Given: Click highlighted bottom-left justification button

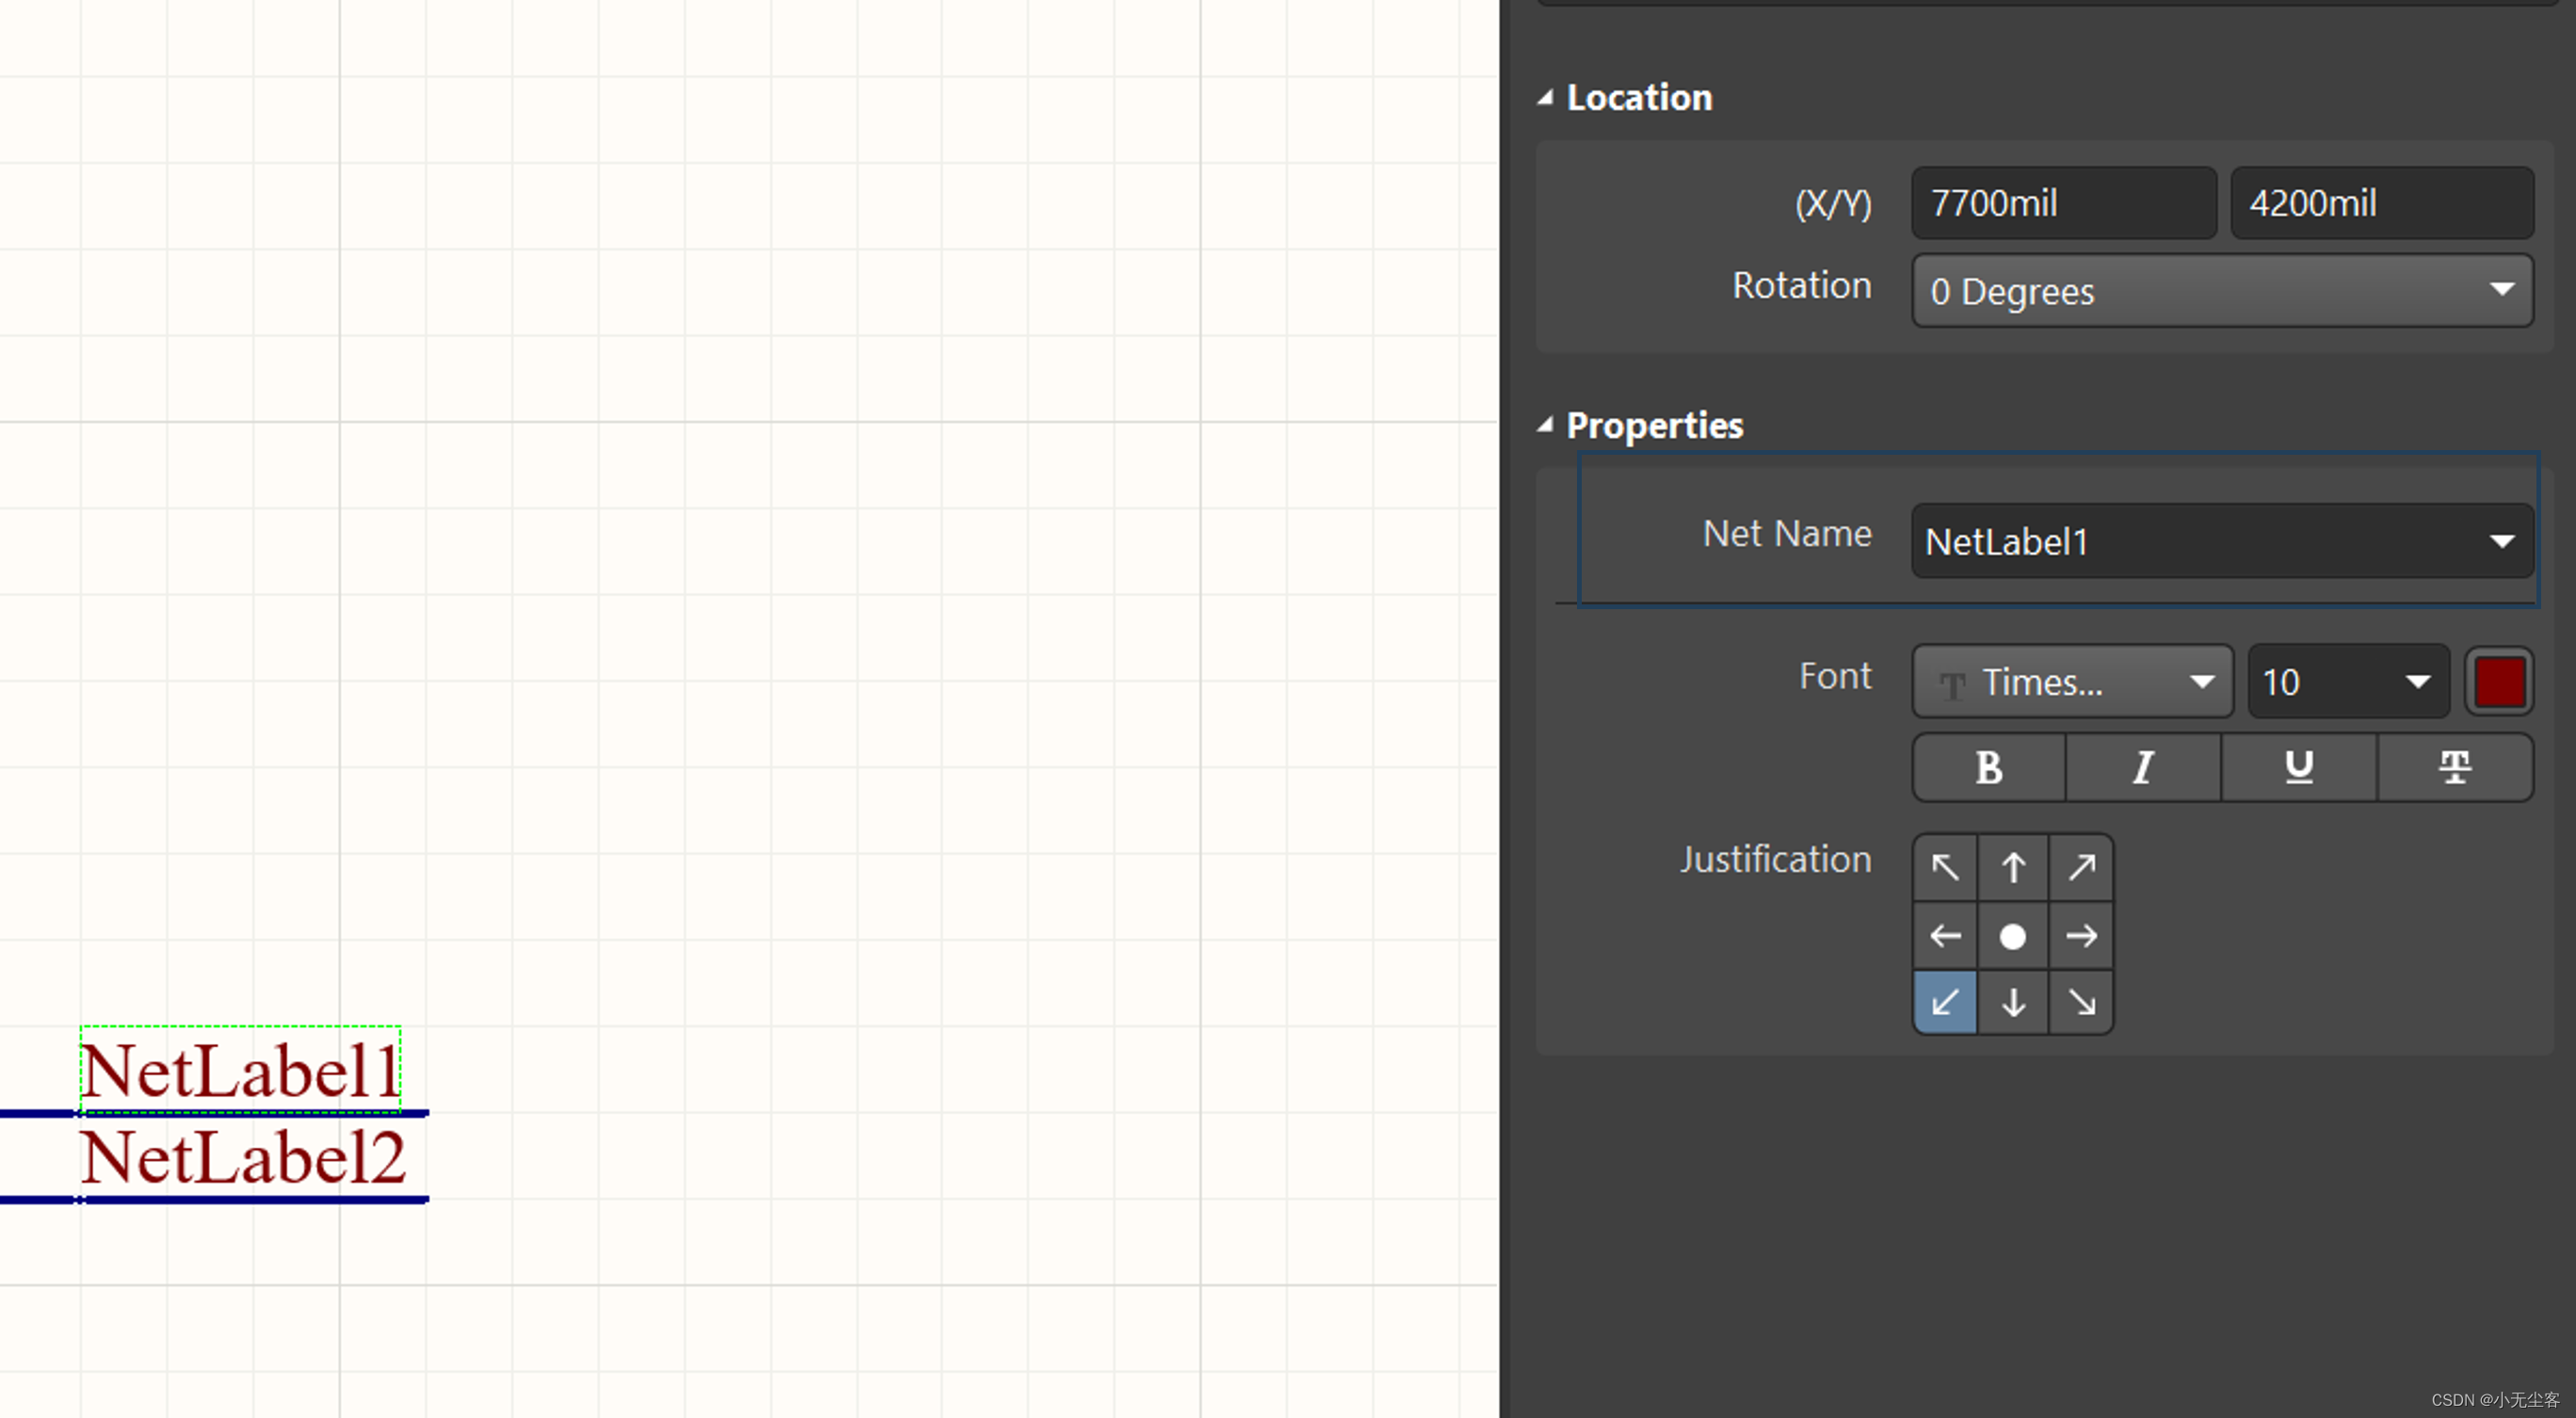Looking at the screenshot, I should coord(1945,1002).
